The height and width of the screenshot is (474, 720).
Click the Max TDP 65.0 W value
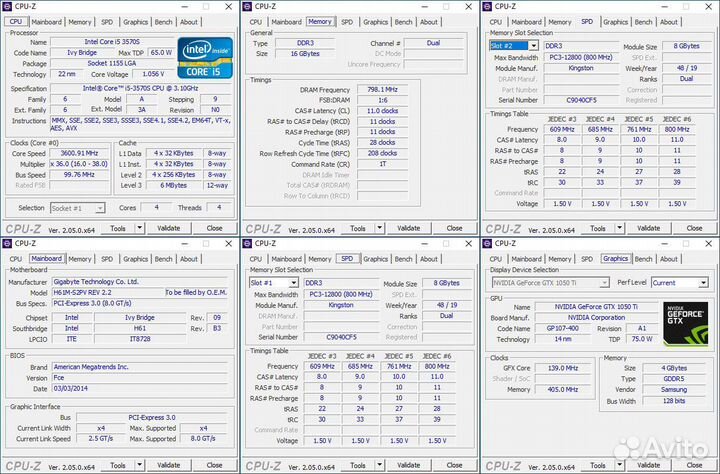point(161,52)
